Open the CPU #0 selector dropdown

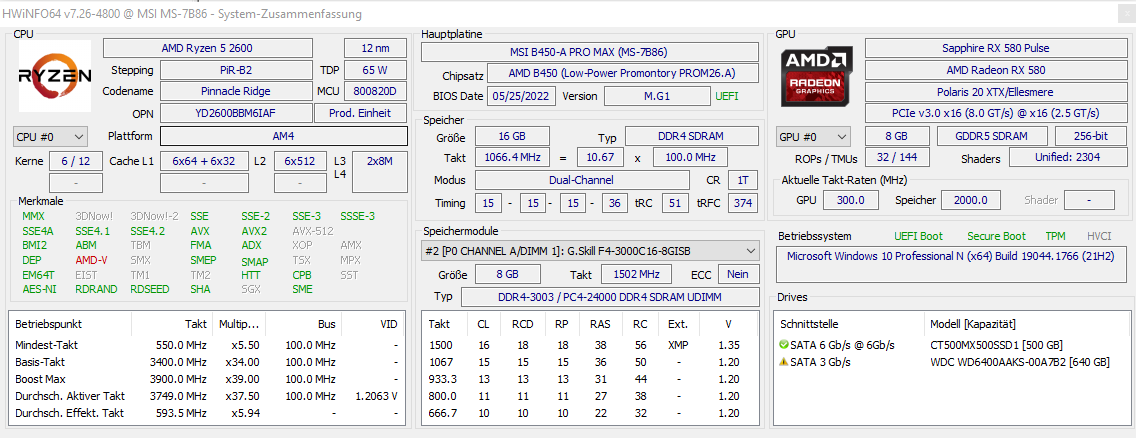pyautogui.click(x=51, y=136)
